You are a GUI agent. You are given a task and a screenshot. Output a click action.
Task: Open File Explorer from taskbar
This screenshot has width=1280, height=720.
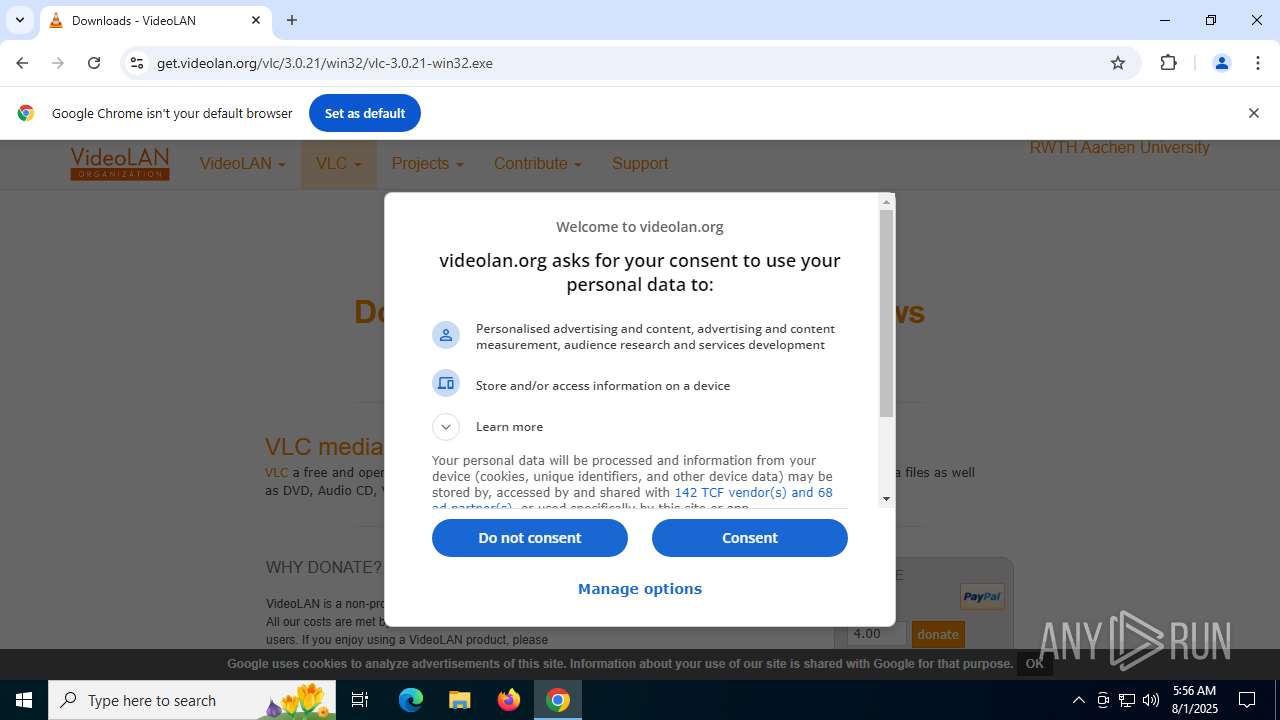click(460, 701)
